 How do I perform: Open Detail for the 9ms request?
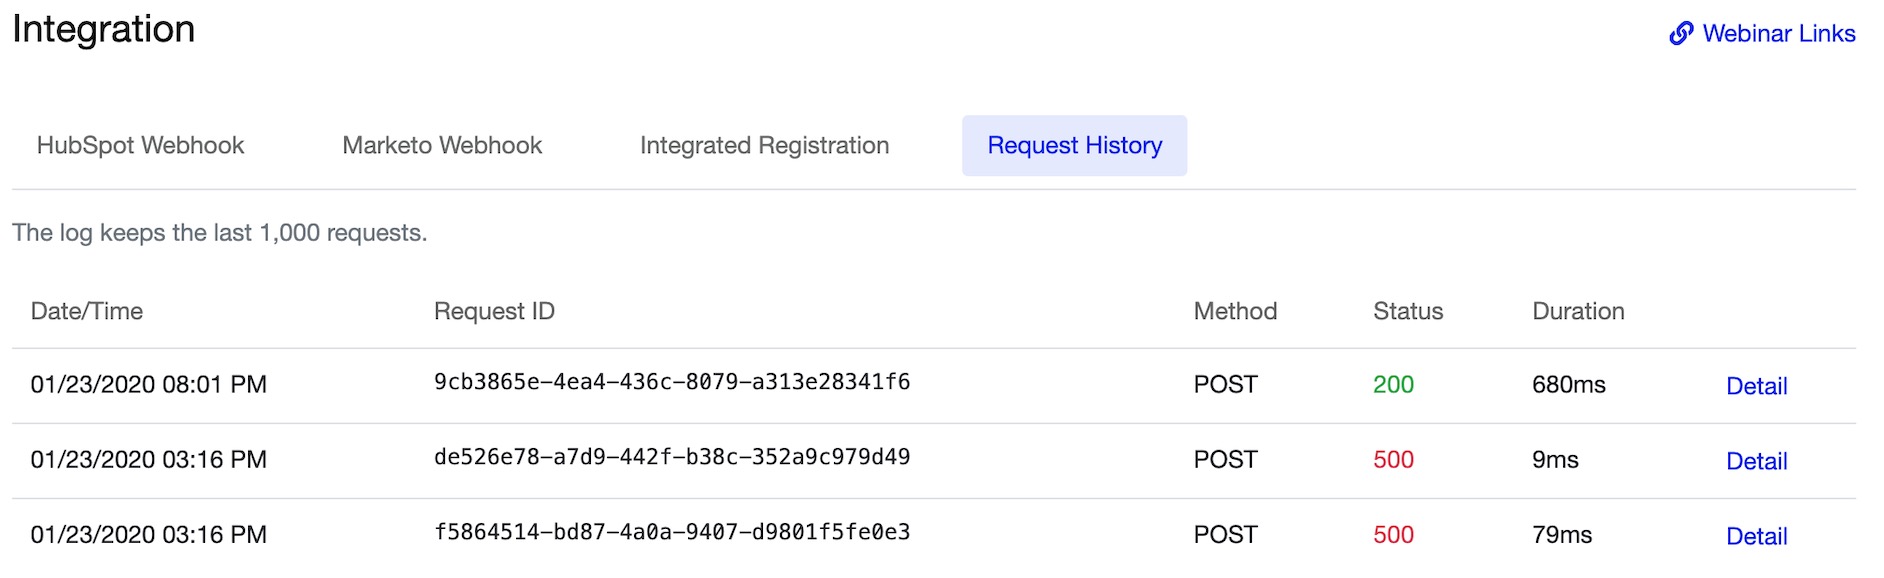click(1756, 461)
